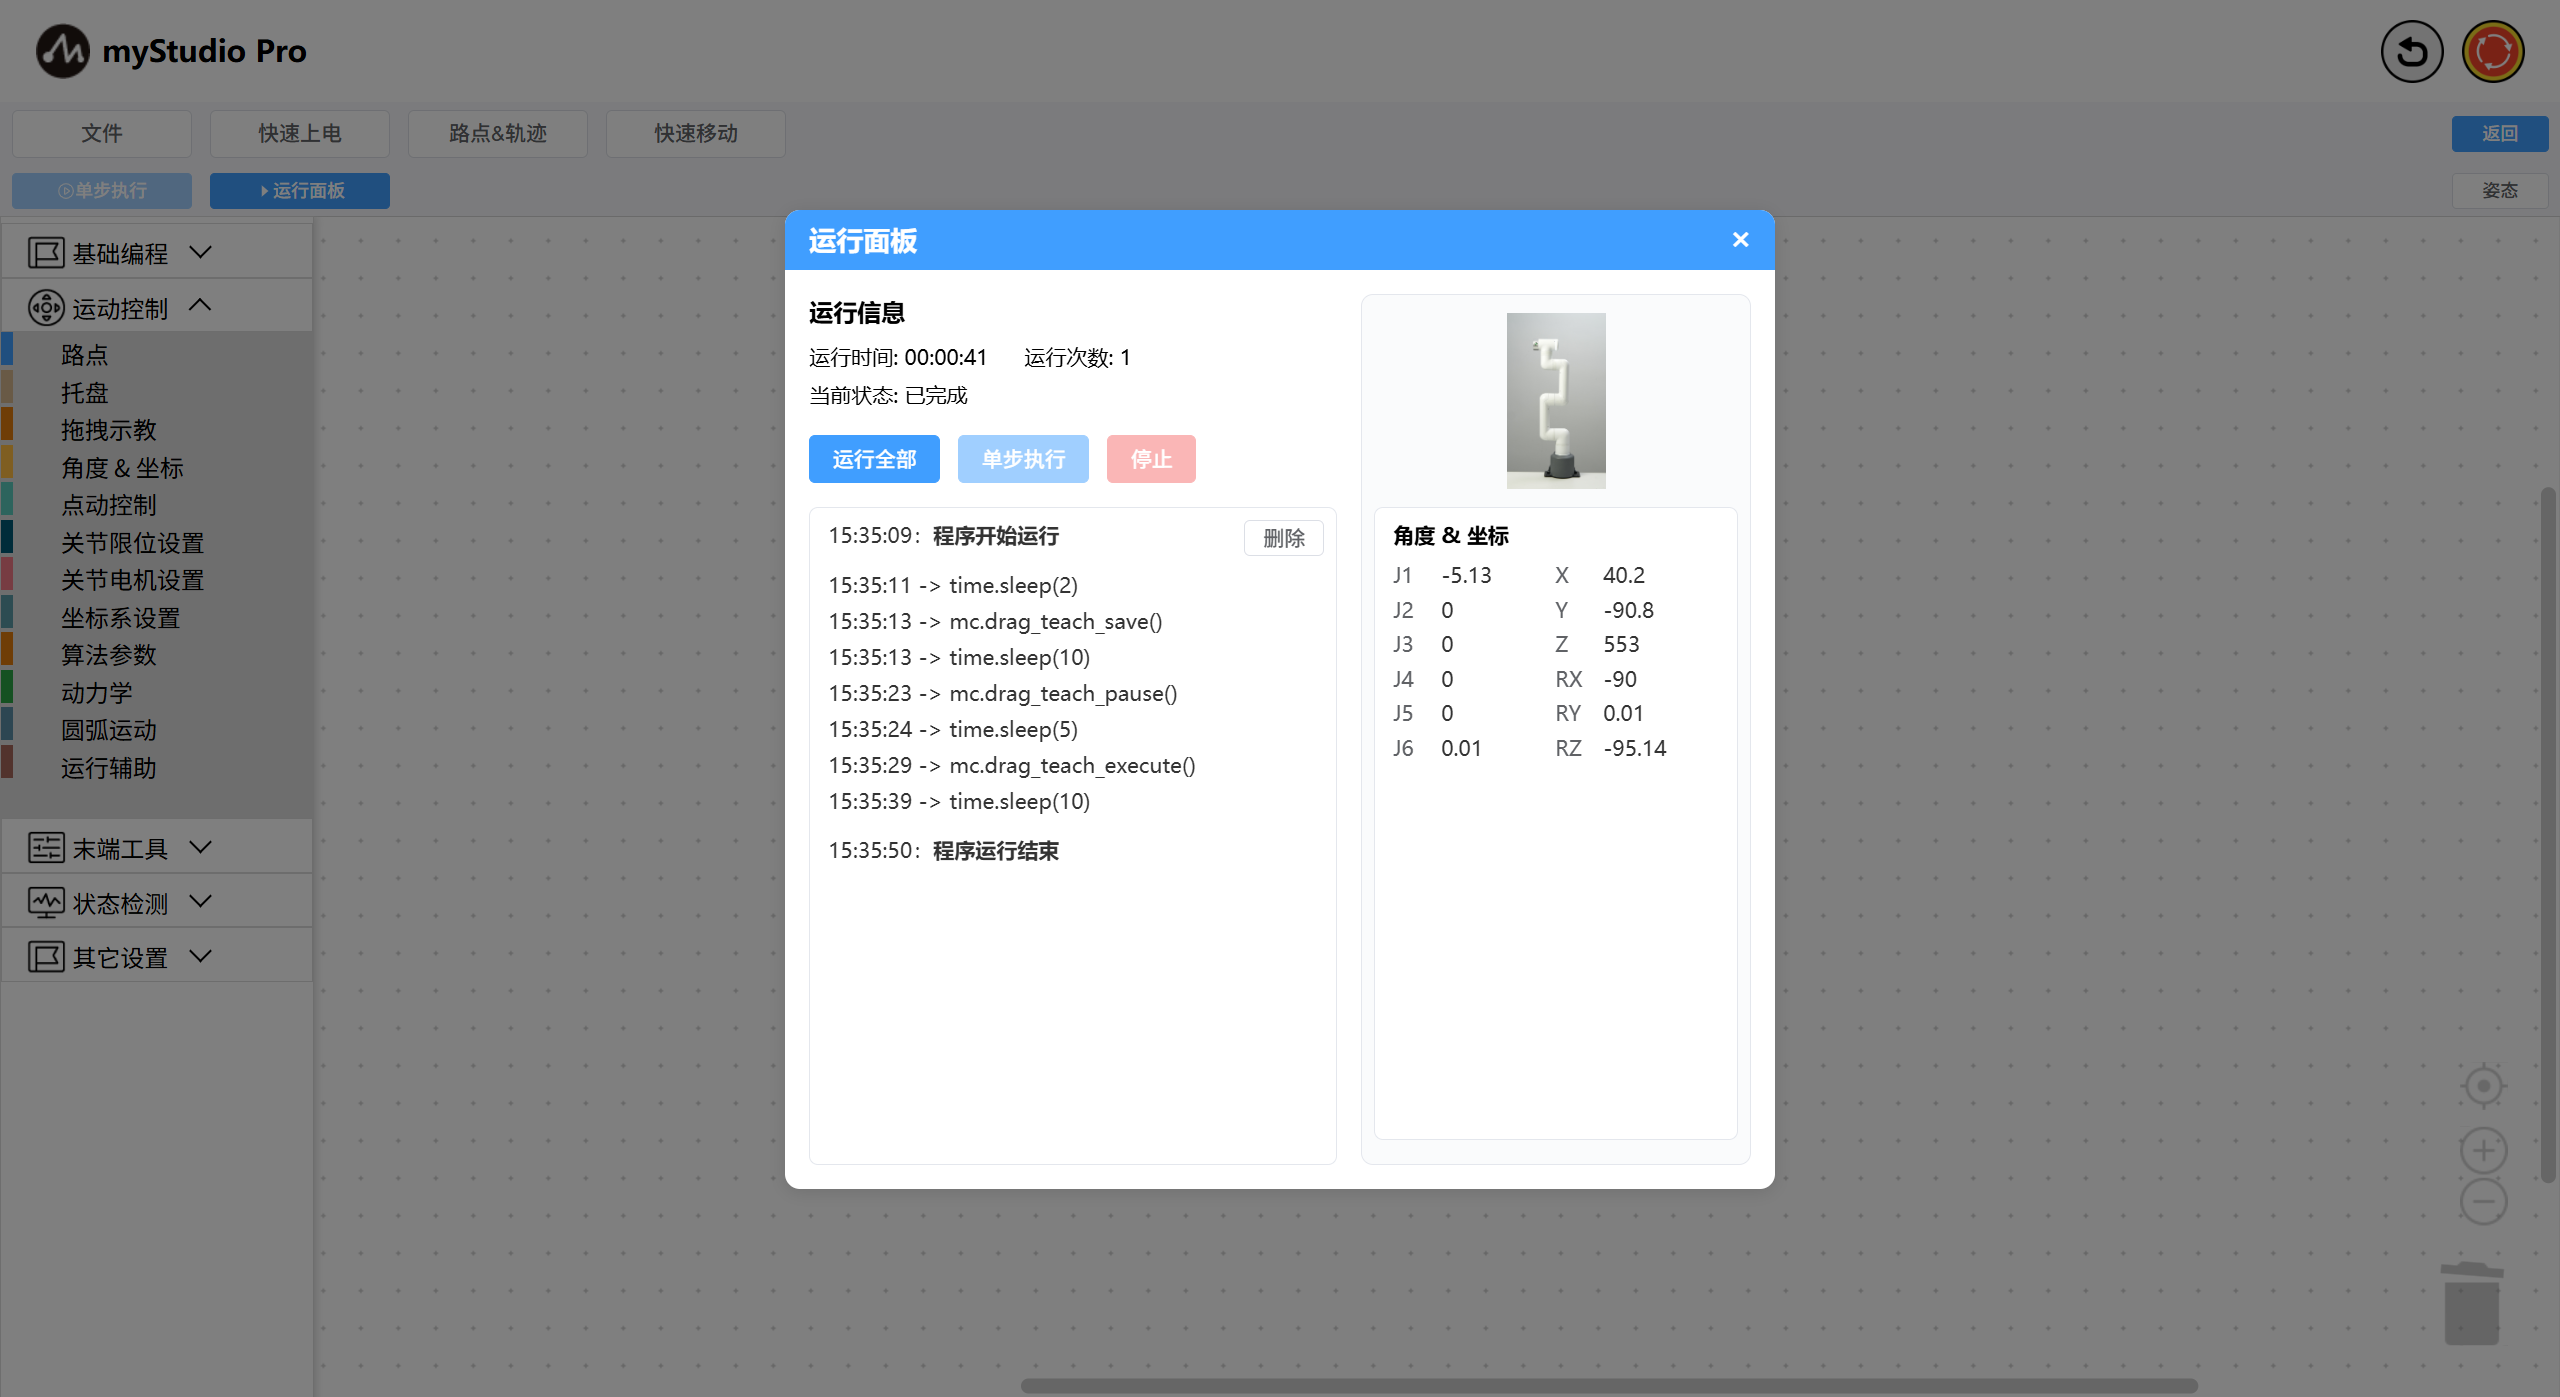The width and height of the screenshot is (2560, 1397).
Task: Open the 路点&轨迹 menu
Action: pyautogui.click(x=497, y=133)
